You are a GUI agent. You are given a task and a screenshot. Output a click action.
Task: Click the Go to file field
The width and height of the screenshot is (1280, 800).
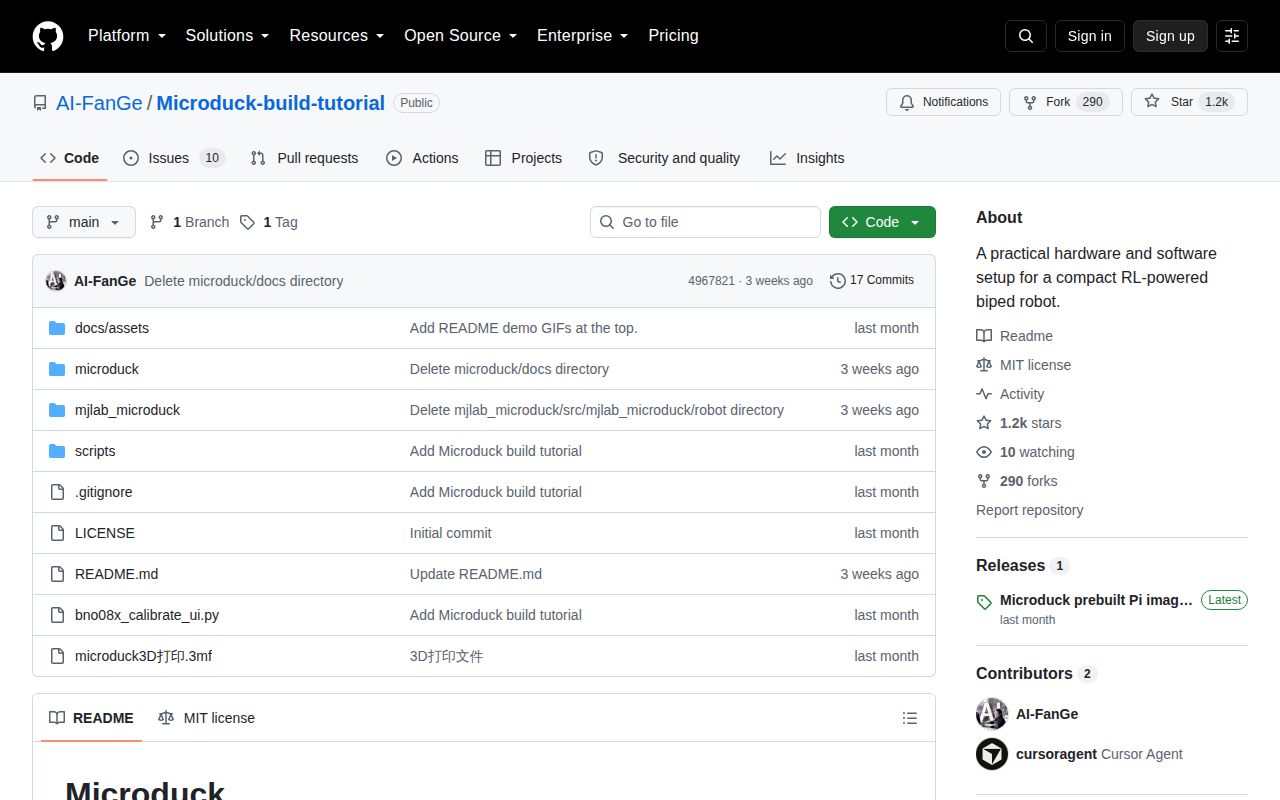[x=705, y=222]
